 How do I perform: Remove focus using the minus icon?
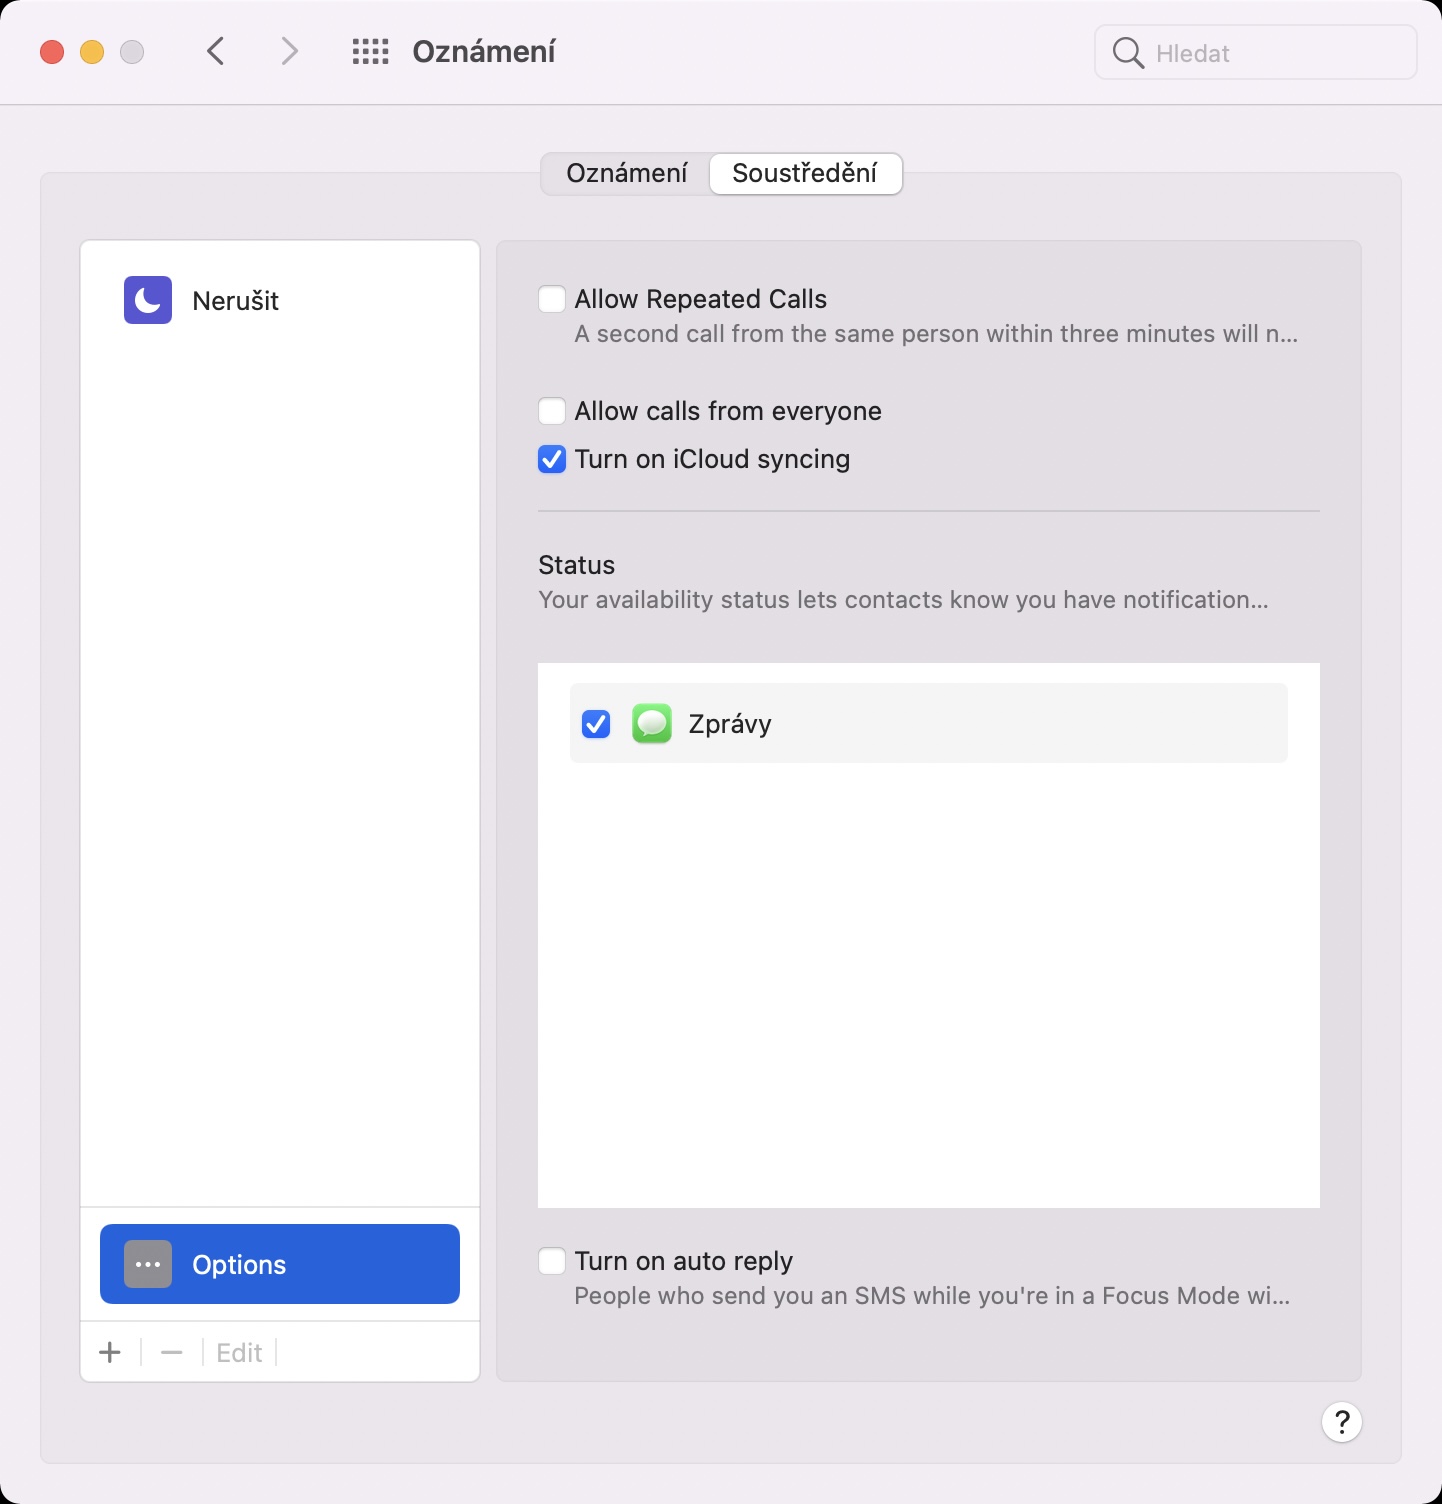point(172,1353)
